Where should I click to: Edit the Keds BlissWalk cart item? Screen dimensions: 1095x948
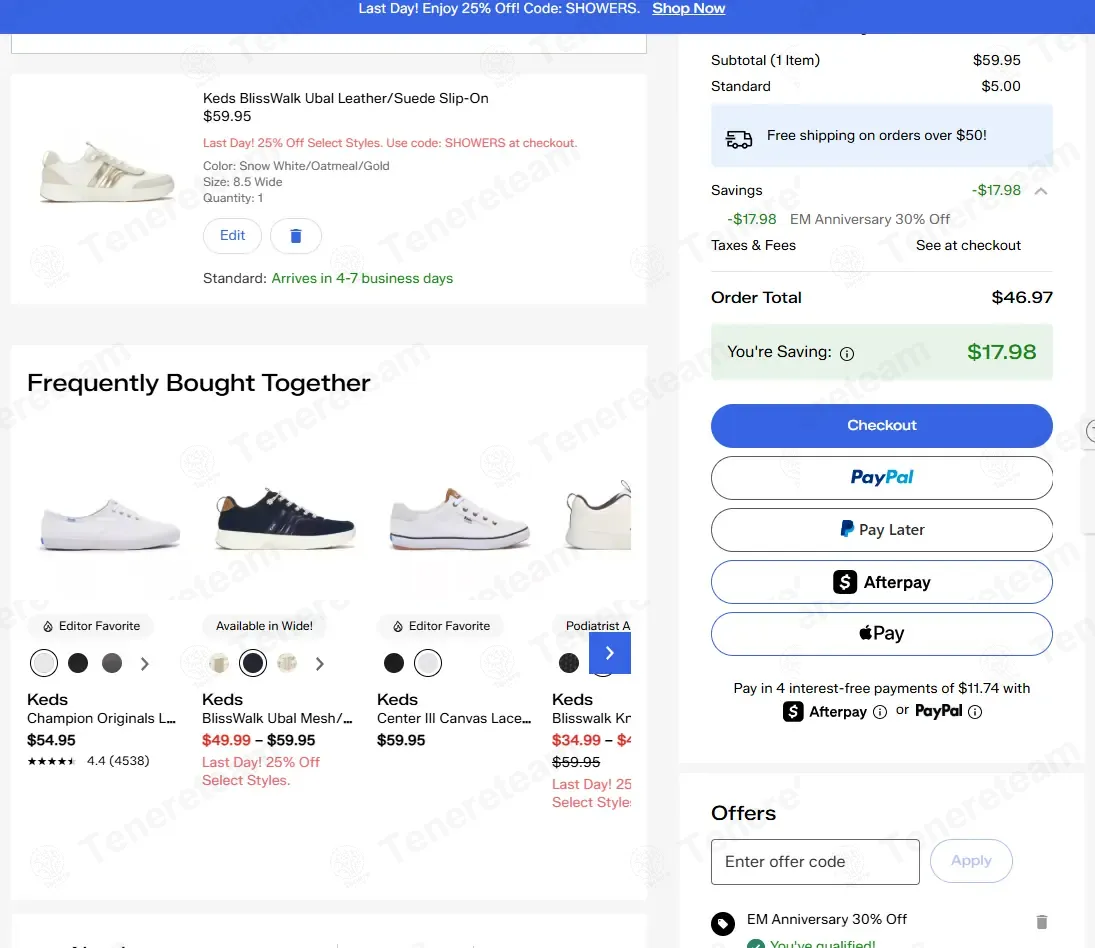(x=233, y=236)
